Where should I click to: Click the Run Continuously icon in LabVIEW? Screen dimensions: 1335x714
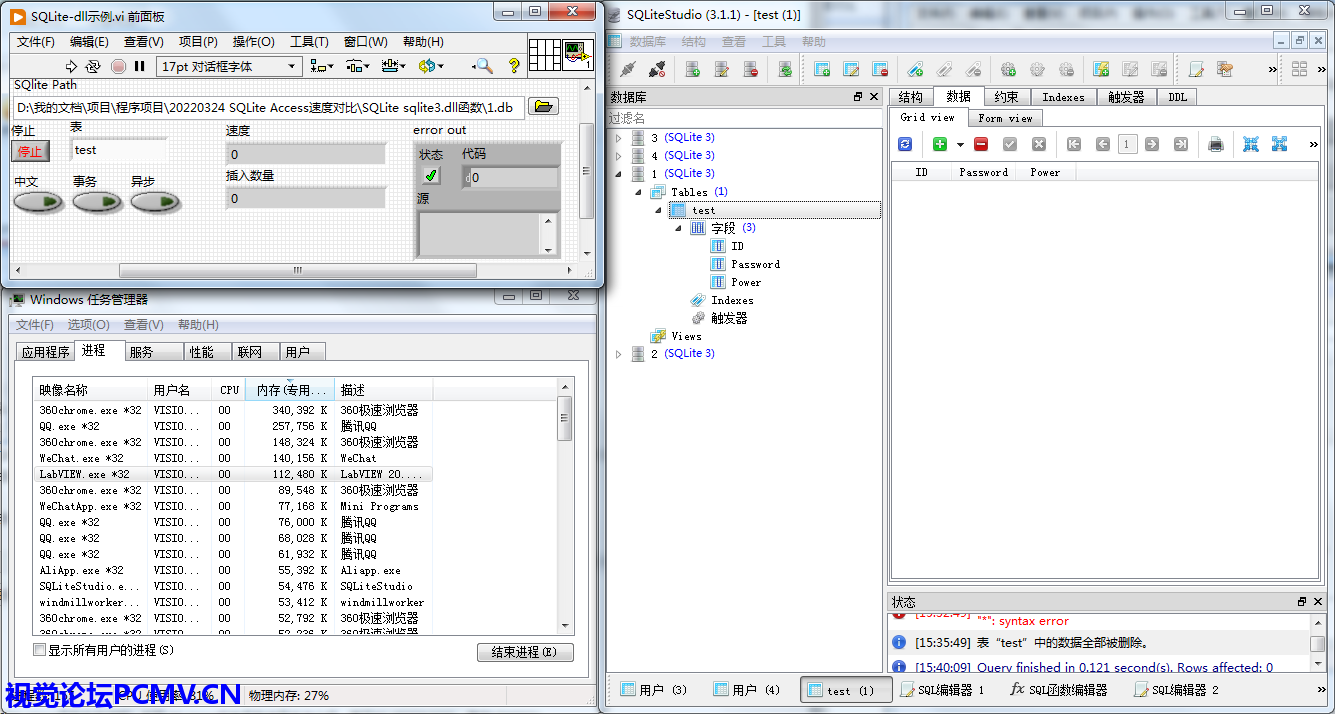coord(93,66)
